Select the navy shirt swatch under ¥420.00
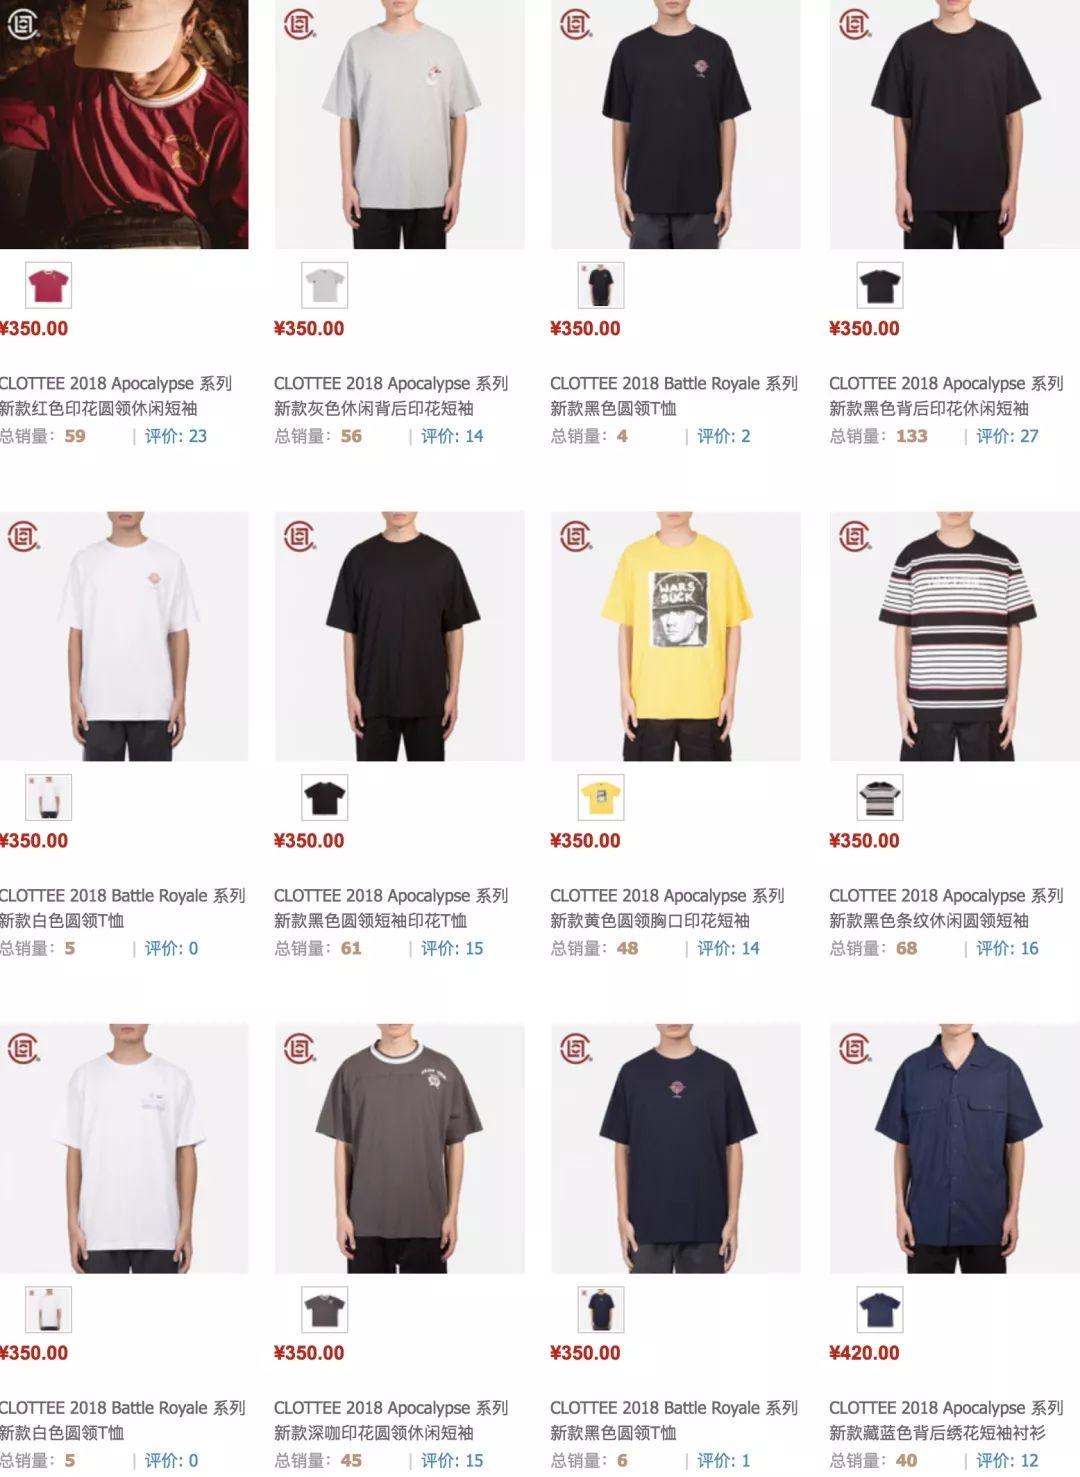This screenshot has width=1080, height=1477. (x=880, y=1310)
